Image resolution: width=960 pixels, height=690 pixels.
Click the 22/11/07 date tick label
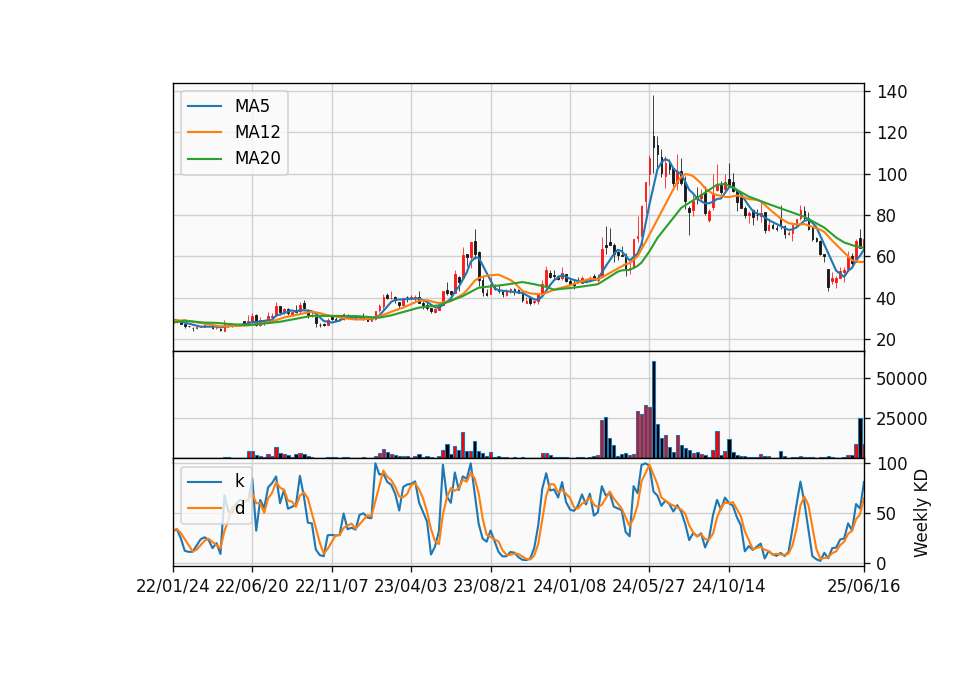click(332, 586)
